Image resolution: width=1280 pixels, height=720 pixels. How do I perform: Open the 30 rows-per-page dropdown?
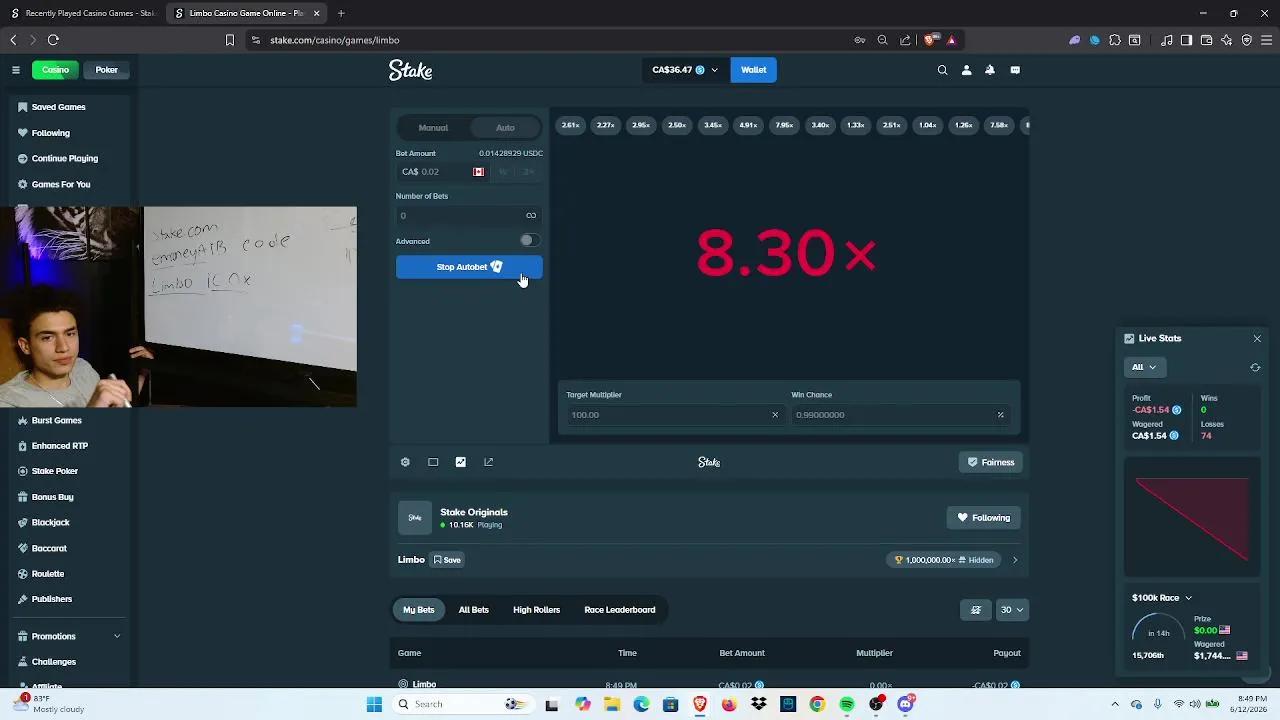1012,610
